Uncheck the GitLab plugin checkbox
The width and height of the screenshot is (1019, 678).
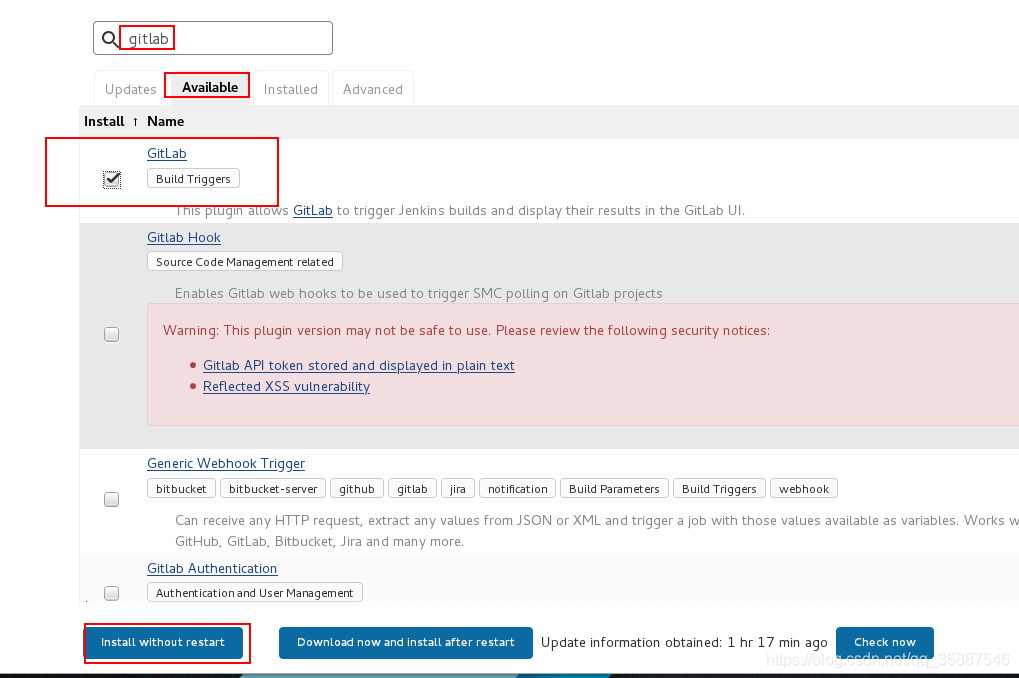click(112, 179)
